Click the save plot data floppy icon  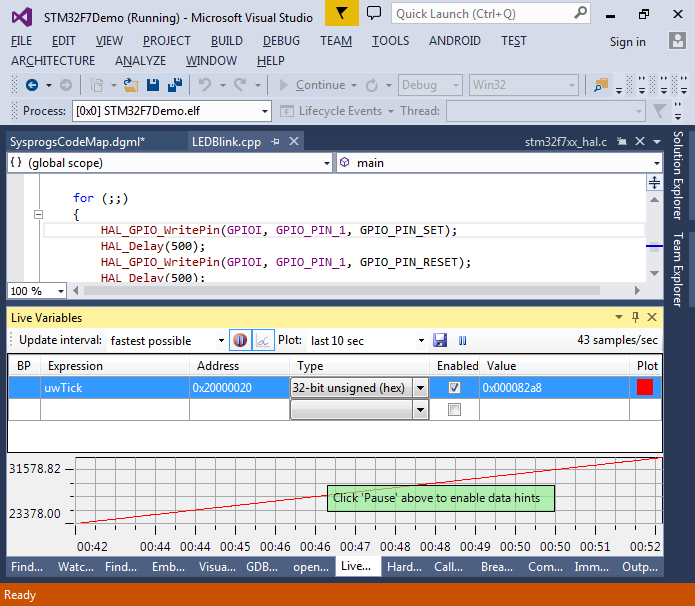click(440, 340)
